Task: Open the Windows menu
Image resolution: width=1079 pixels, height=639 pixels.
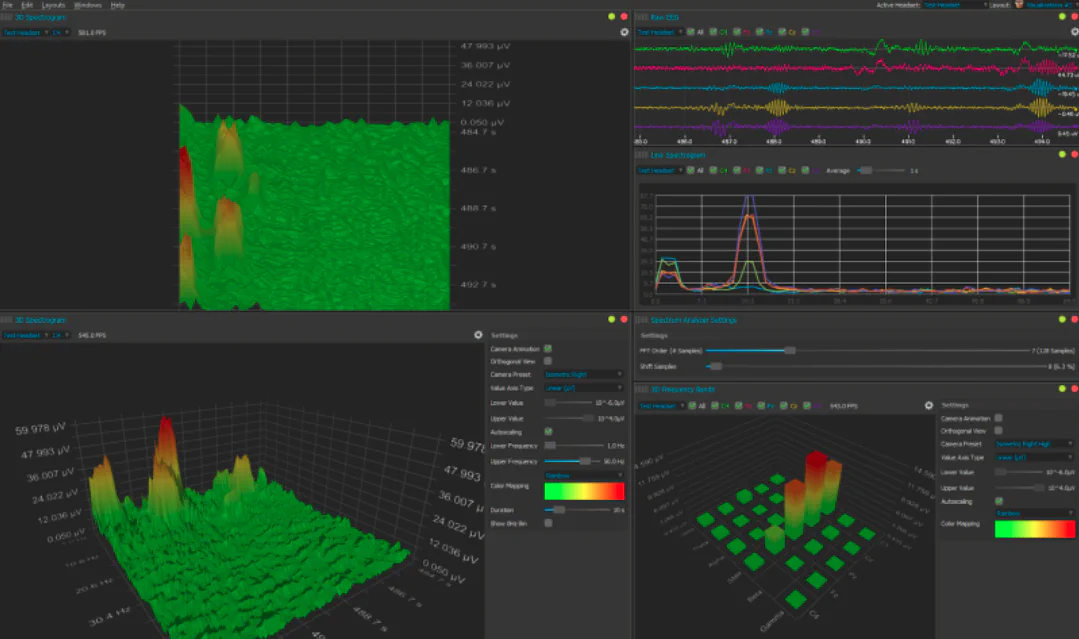Action: pyautogui.click(x=88, y=5)
